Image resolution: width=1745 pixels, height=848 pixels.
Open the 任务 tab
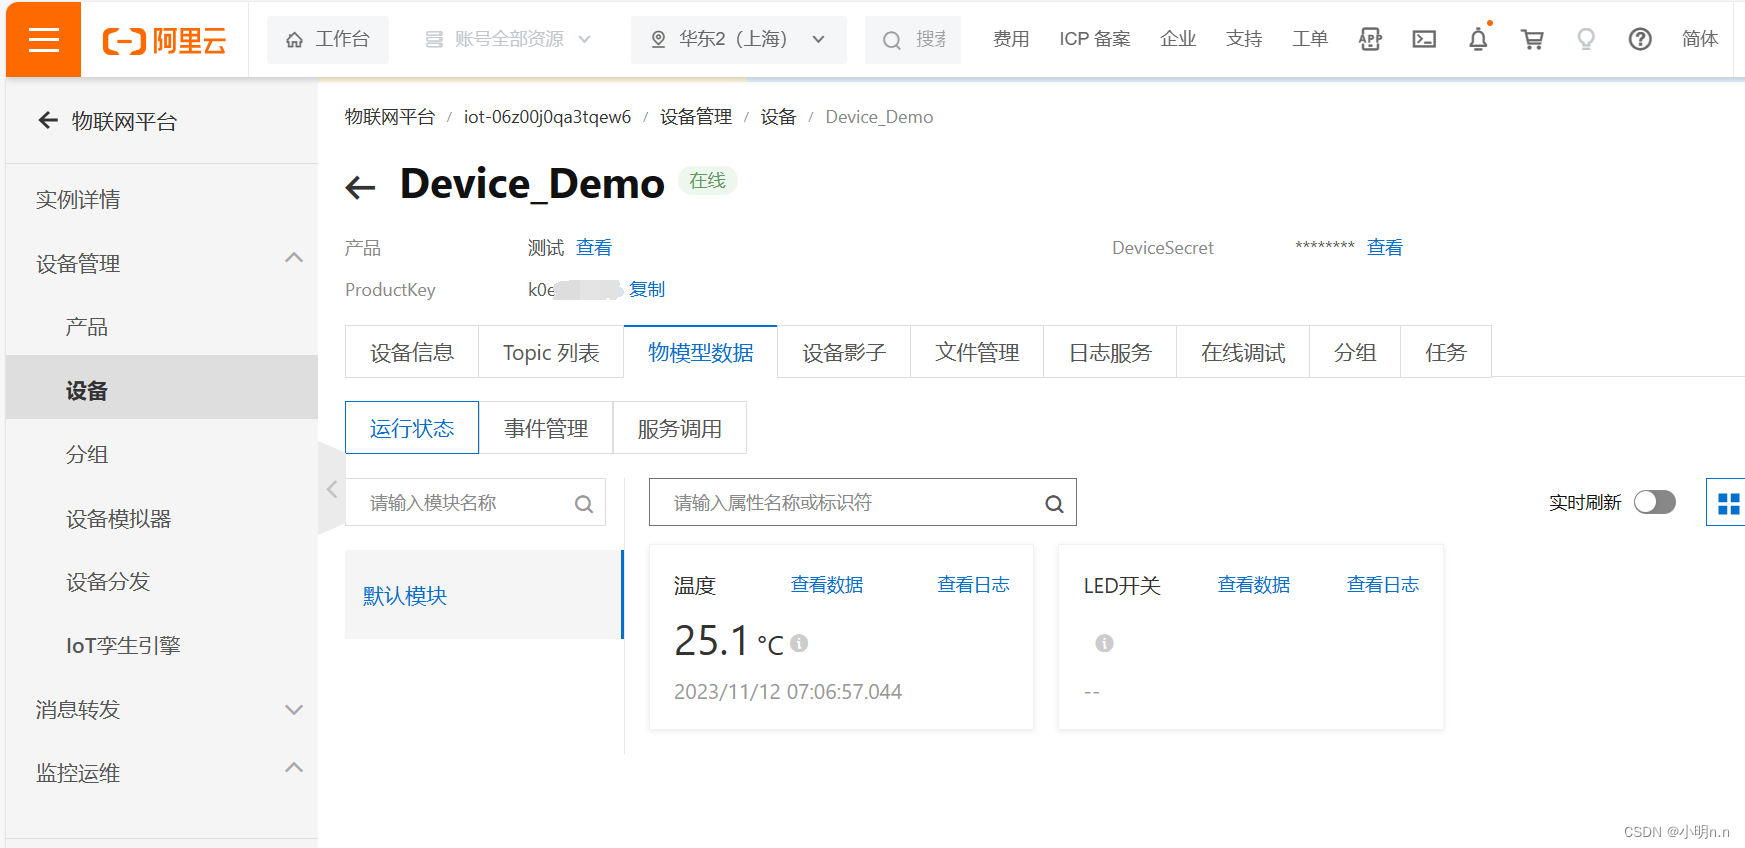point(1446,352)
